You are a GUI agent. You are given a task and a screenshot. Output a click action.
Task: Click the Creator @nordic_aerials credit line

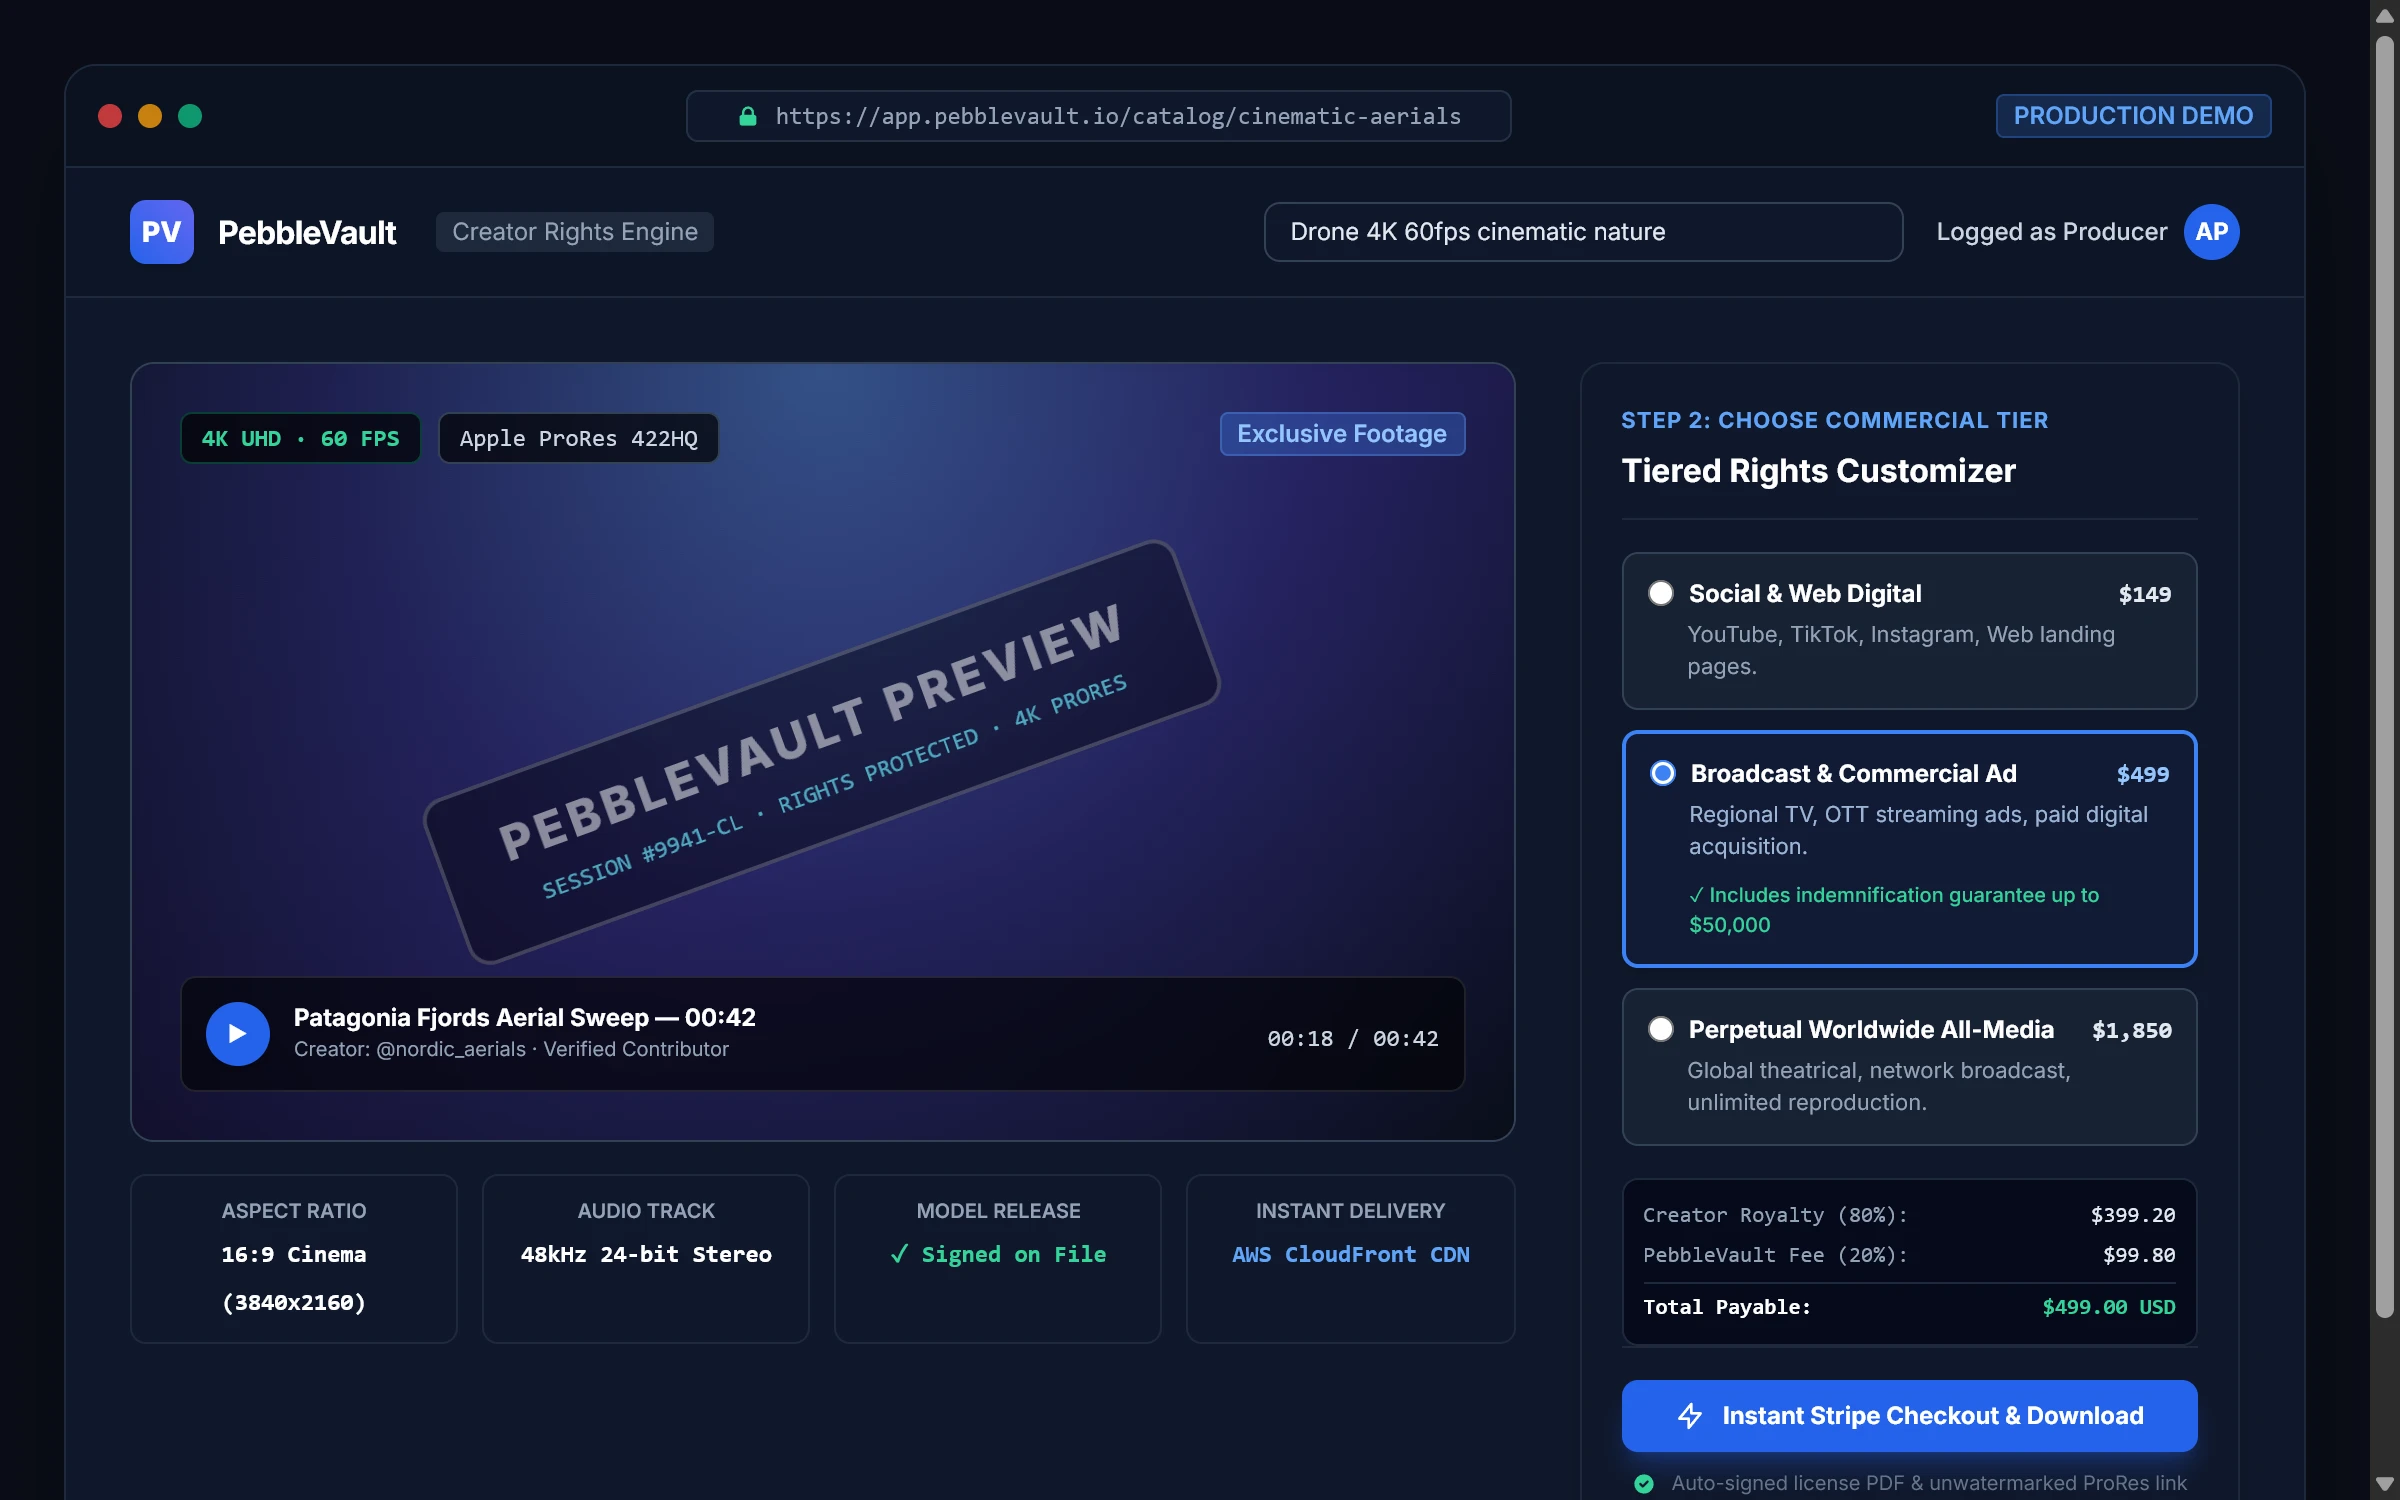pyautogui.click(x=511, y=1049)
